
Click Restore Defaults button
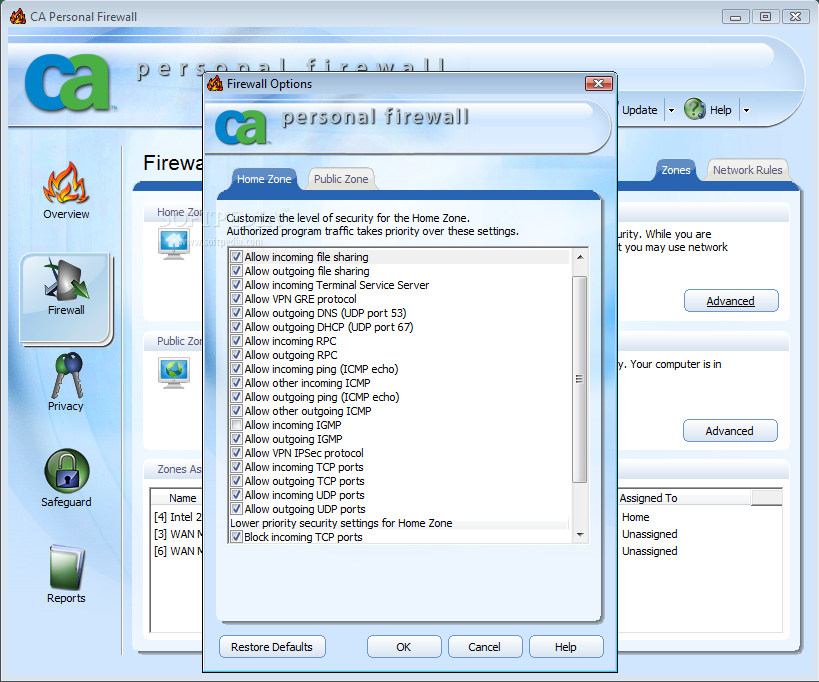click(272, 647)
